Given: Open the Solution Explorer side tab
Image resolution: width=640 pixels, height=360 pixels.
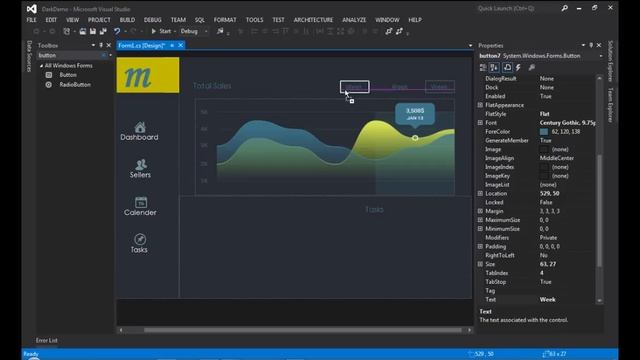Looking at the screenshot, I should click(x=610, y=61).
